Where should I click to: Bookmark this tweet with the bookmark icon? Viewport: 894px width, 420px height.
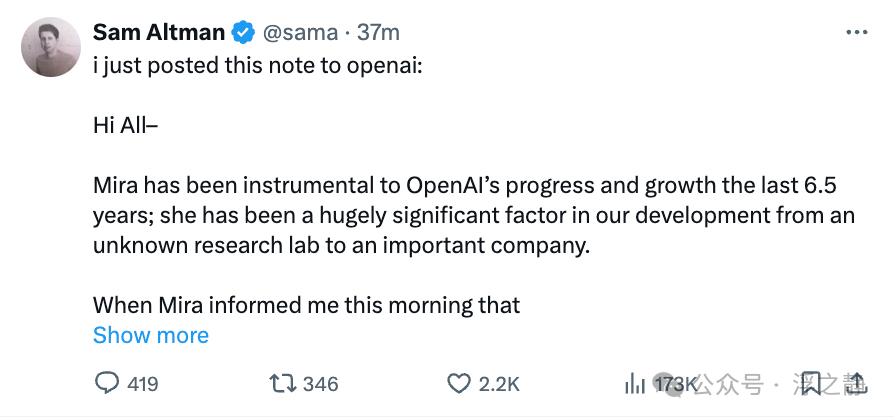point(811,382)
